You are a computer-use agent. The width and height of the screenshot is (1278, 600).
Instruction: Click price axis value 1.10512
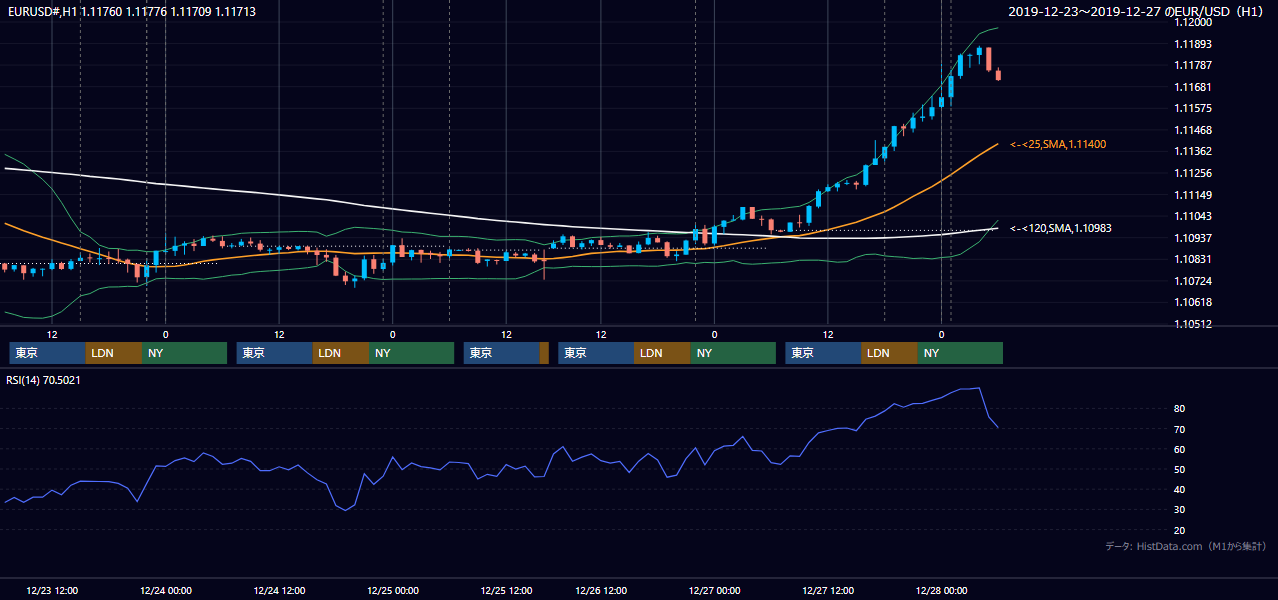tap(1192, 324)
